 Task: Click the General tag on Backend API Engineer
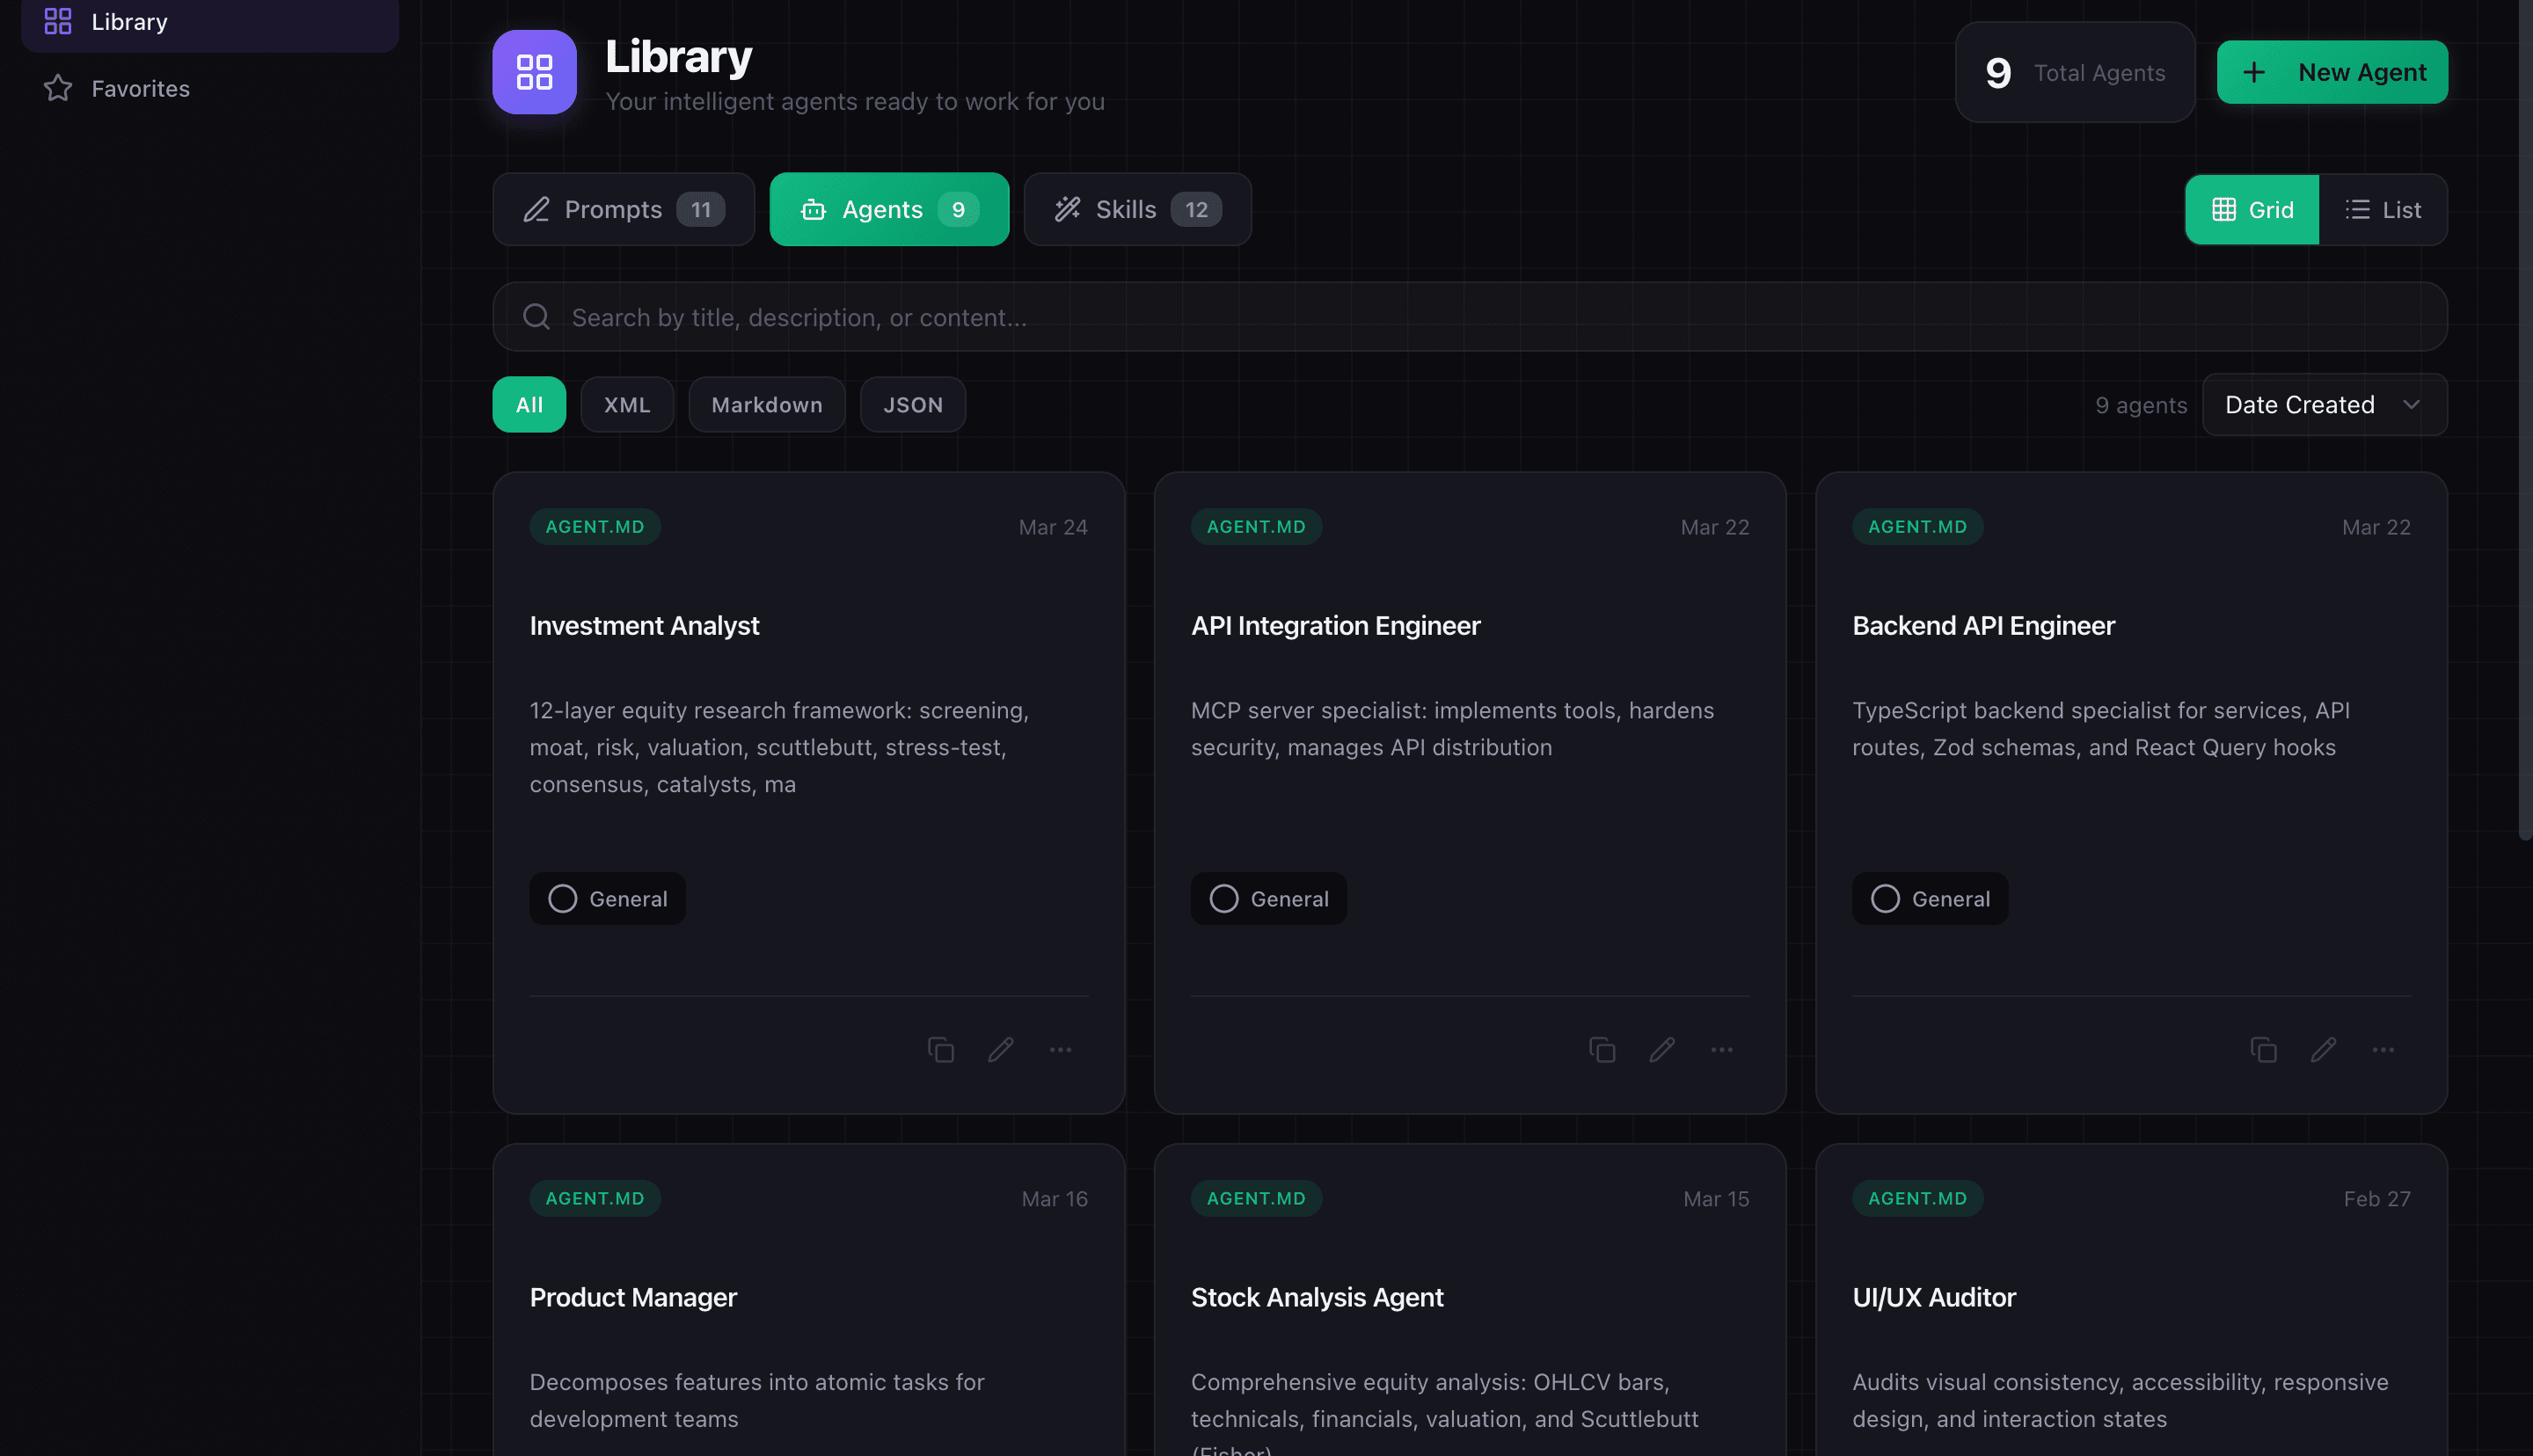click(1930, 899)
